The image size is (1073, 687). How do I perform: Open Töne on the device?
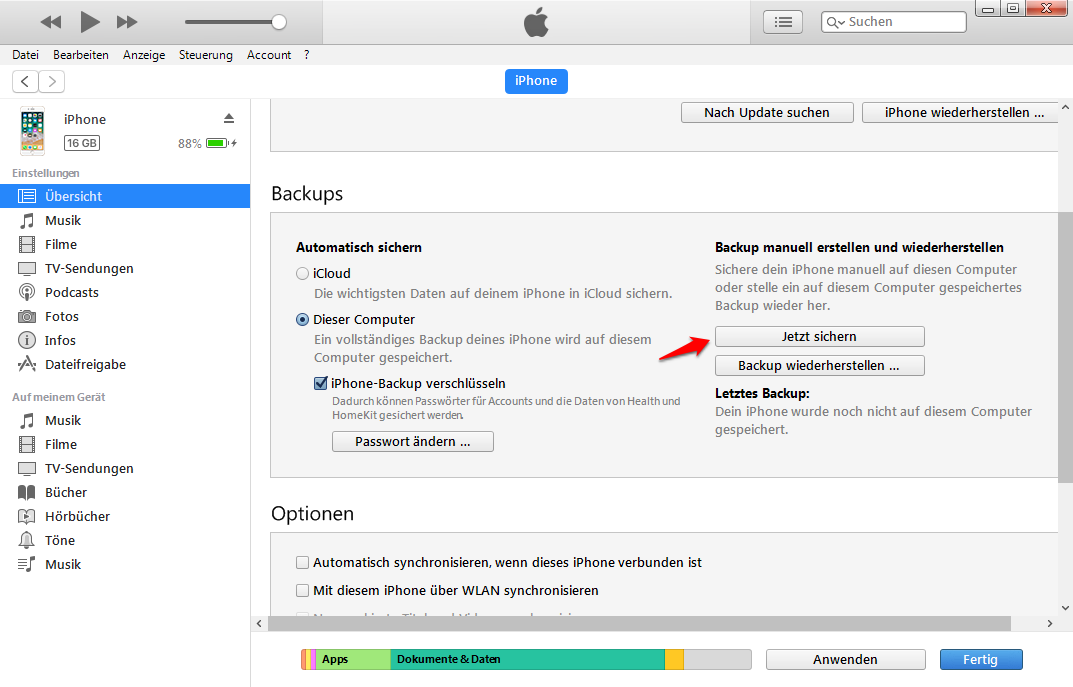click(125, 540)
